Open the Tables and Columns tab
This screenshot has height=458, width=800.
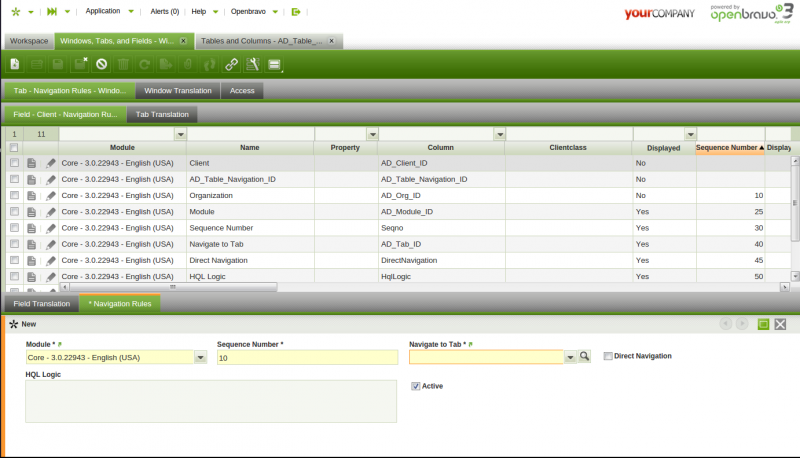tap(265, 41)
